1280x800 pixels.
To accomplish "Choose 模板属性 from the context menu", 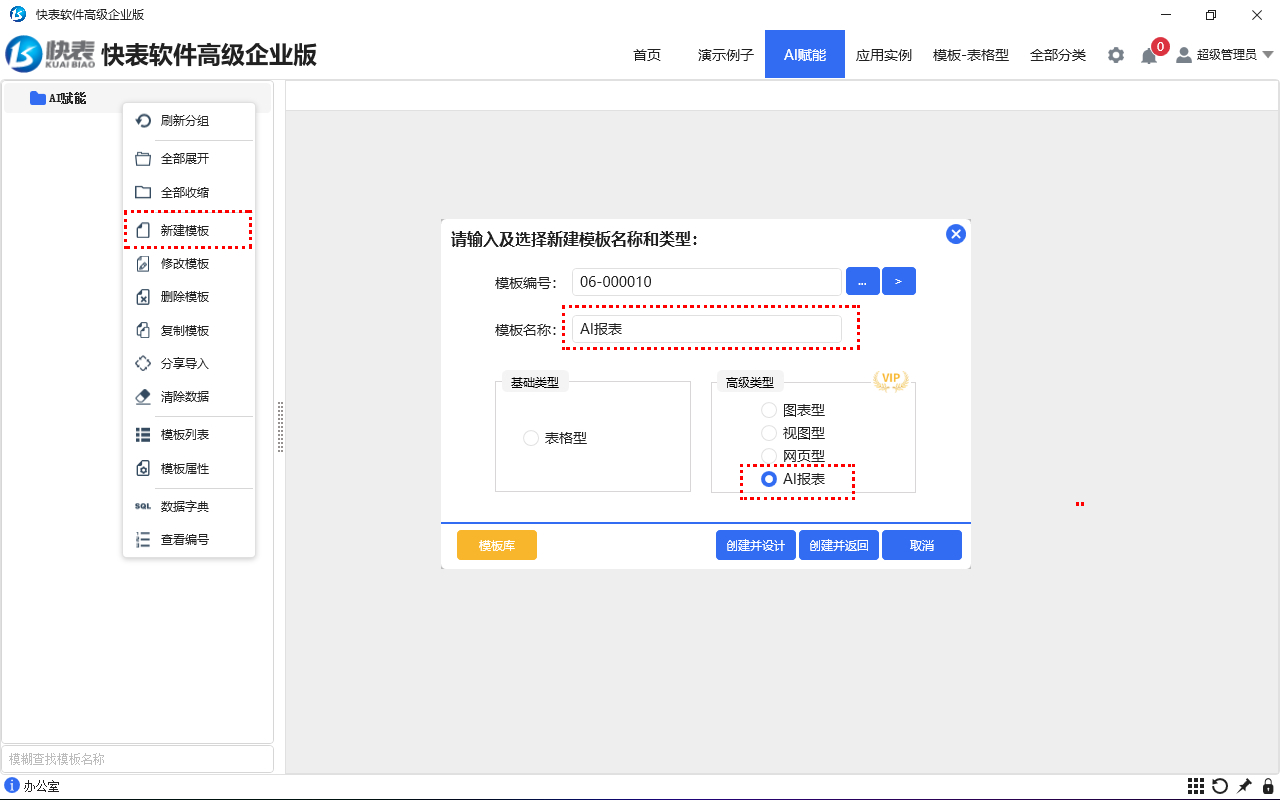I will tap(188, 468).
